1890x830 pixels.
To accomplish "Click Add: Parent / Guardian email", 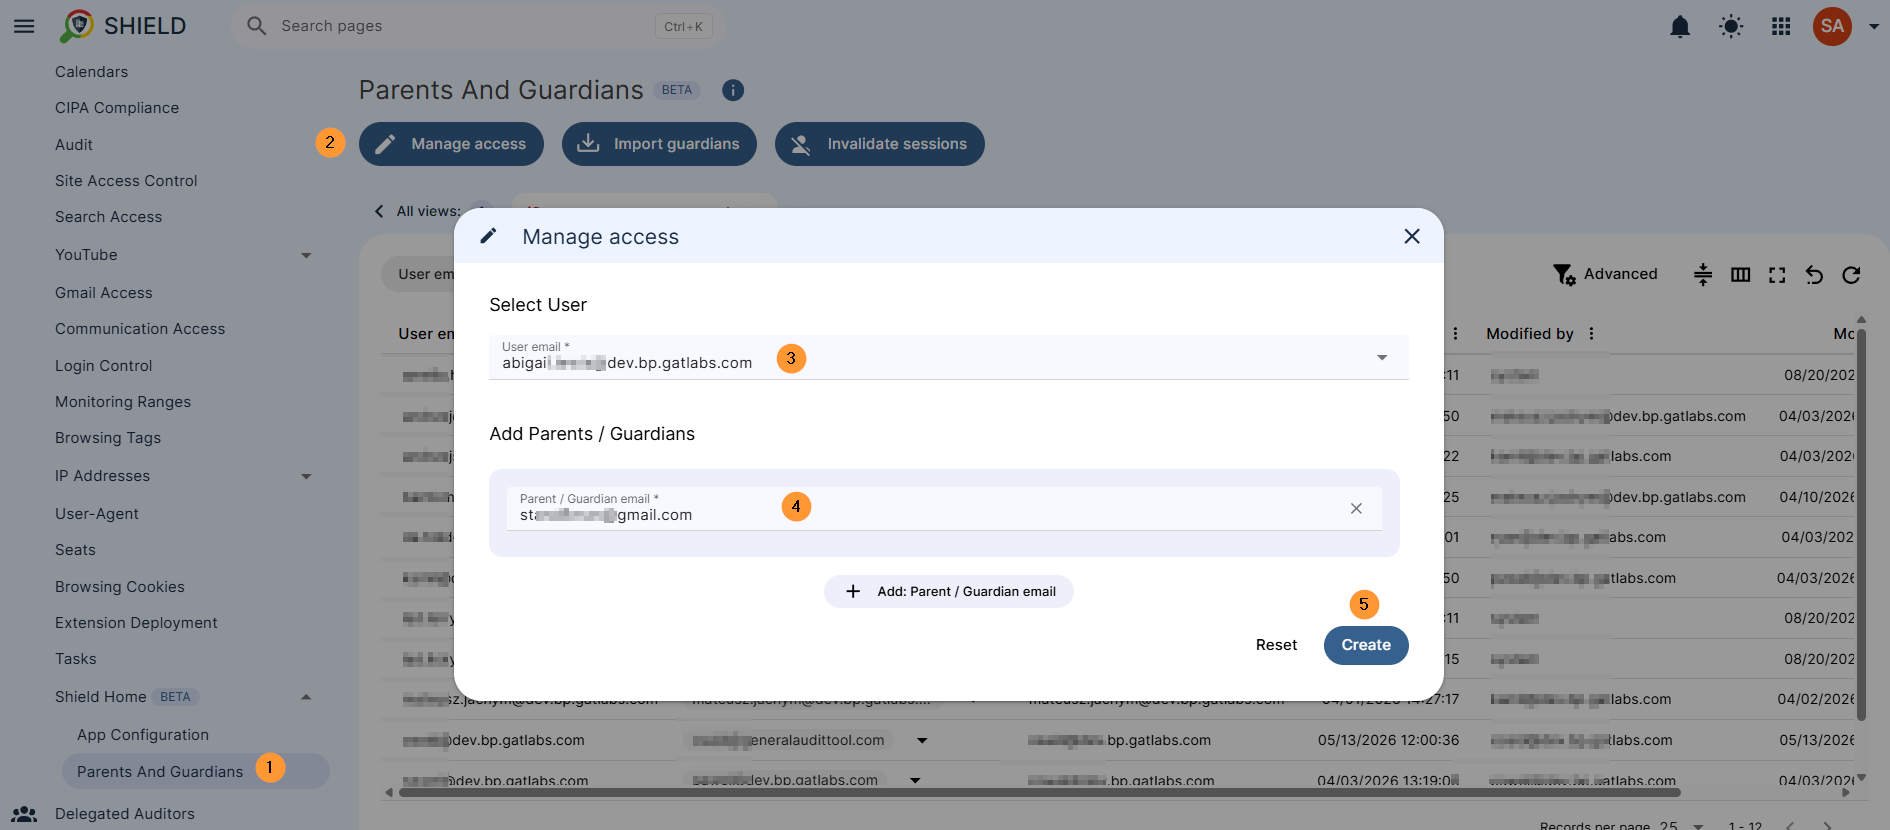I will tap(949, 591).
